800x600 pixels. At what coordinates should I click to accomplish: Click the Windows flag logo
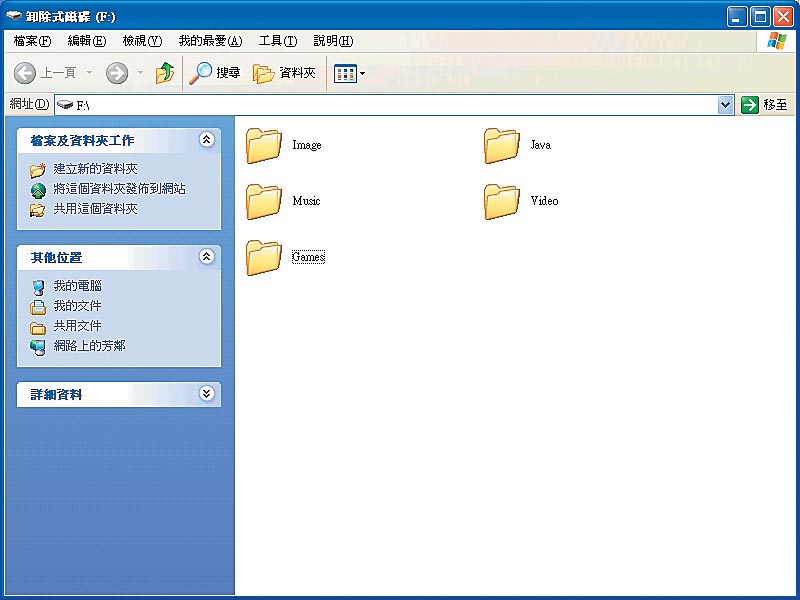coord(776,41)
